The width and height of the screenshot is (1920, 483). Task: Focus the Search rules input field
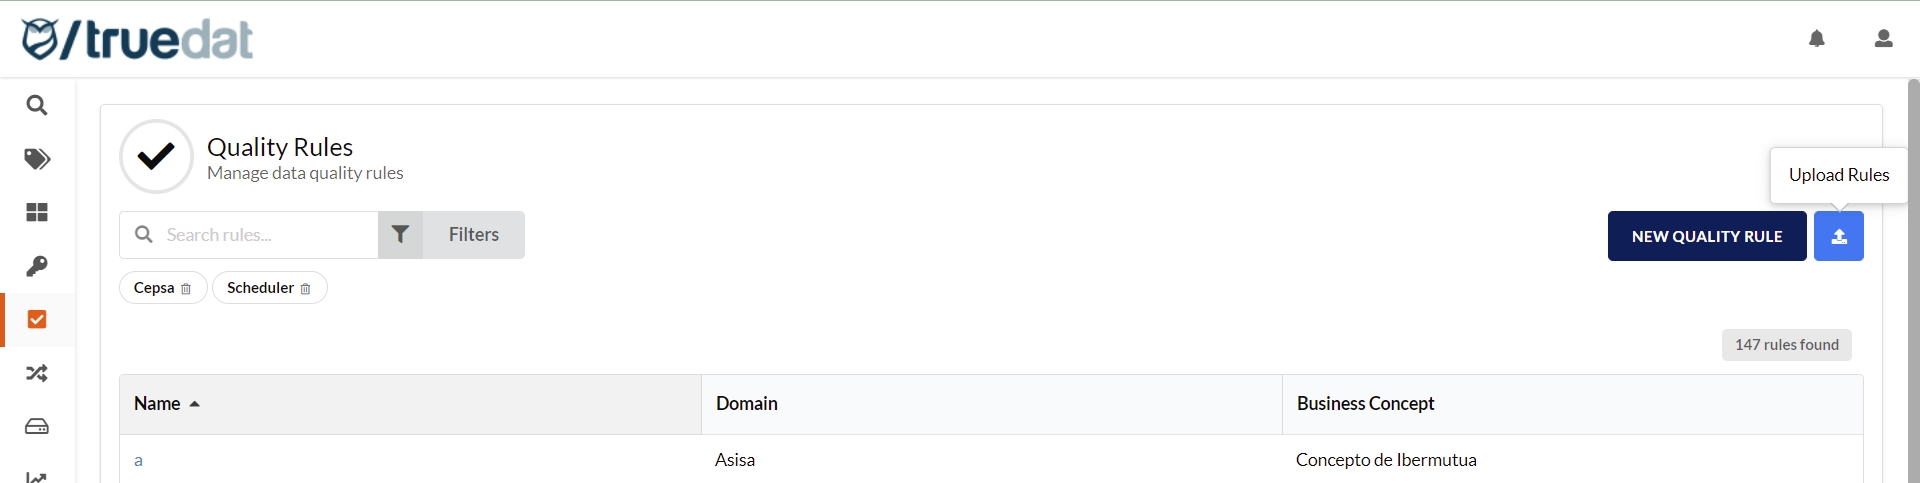[265, 235]
